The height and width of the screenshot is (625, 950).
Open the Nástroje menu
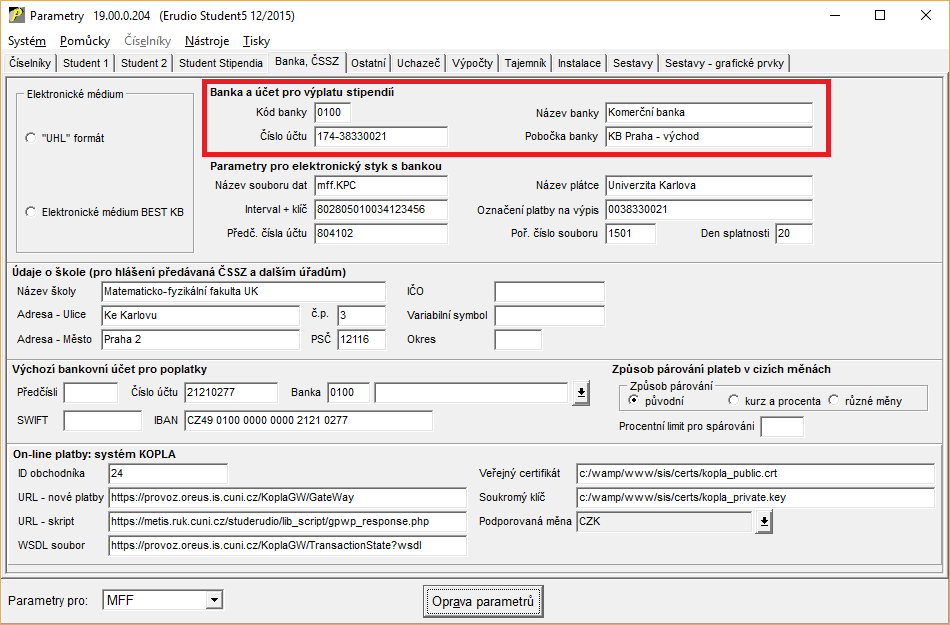tap(207, 41)
